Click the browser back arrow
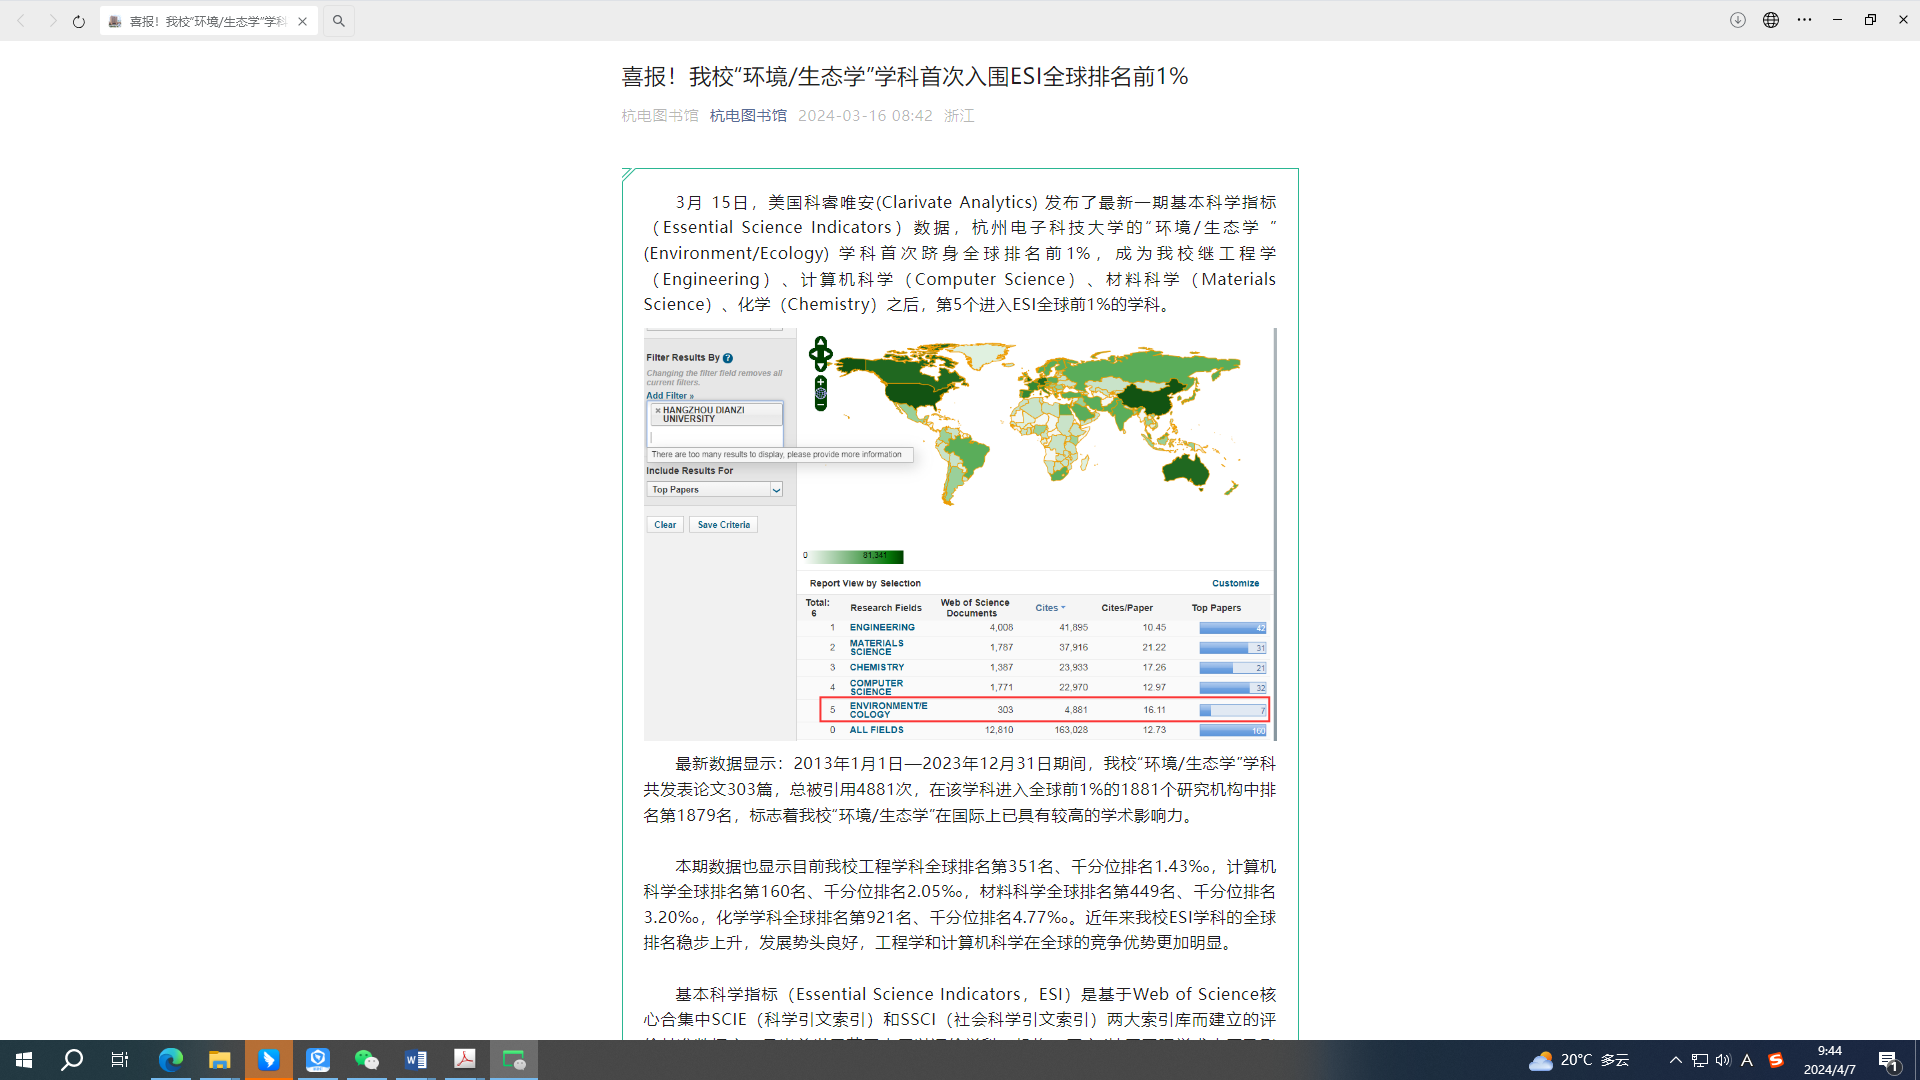This screenshot has height=1080, width=1920. tap(21, 21)
